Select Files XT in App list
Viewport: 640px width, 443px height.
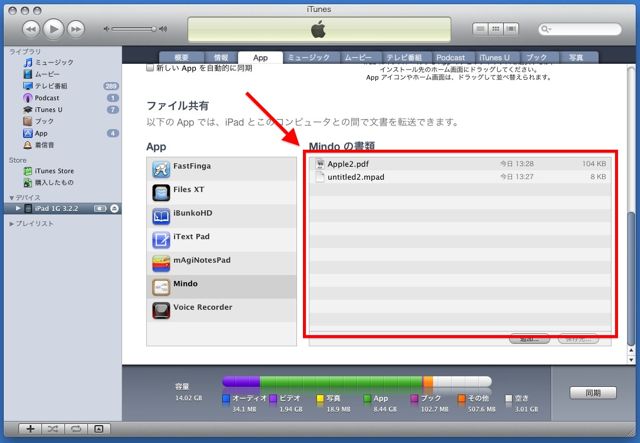tap(222, 193)
